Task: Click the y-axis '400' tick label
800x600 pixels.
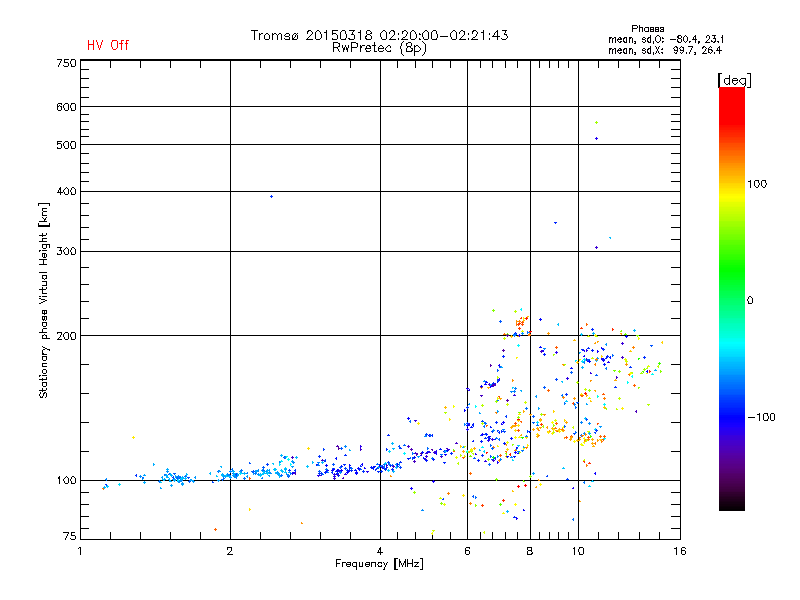Action: point(66,191)
